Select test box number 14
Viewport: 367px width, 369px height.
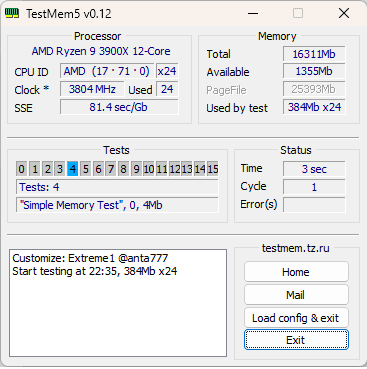tap(200, 169)
